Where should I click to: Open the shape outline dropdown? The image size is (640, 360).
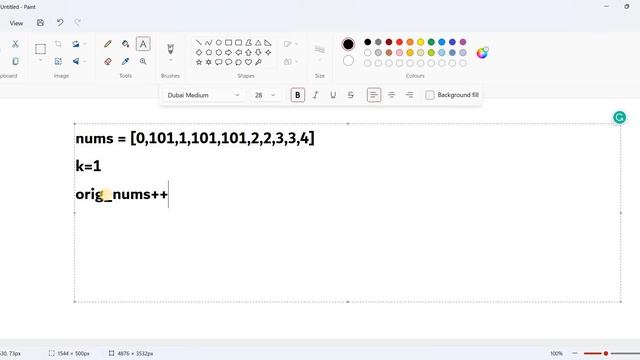tap(291, 44)
